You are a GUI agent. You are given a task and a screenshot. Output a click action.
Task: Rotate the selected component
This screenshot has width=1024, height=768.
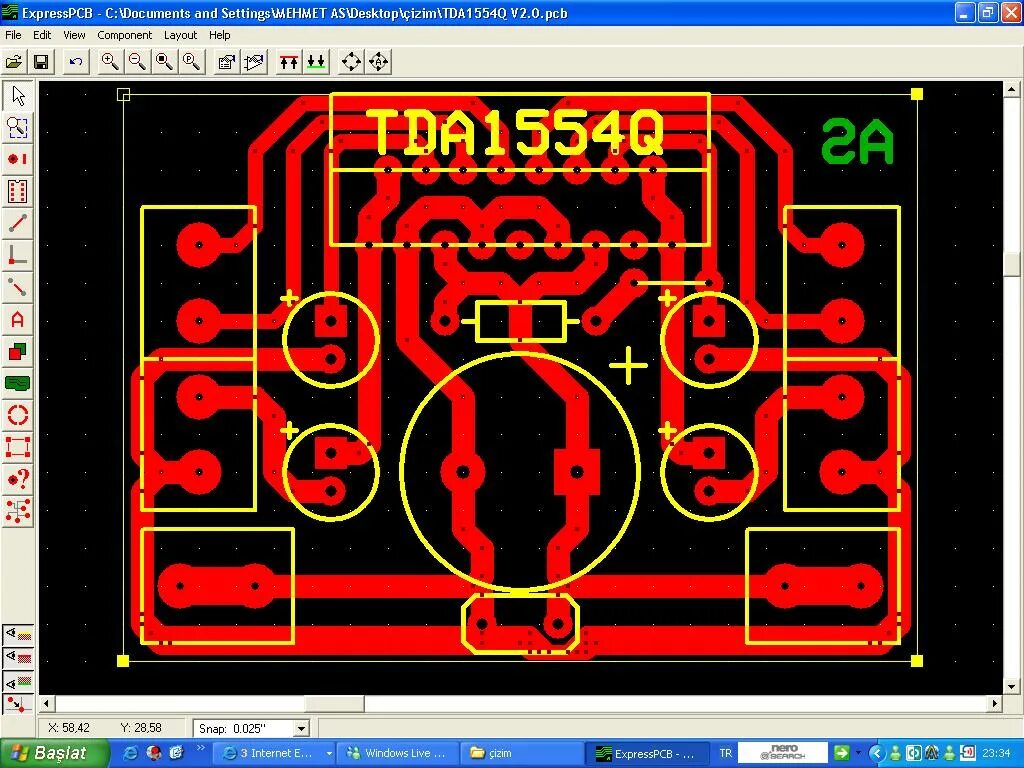click(351, 62)
